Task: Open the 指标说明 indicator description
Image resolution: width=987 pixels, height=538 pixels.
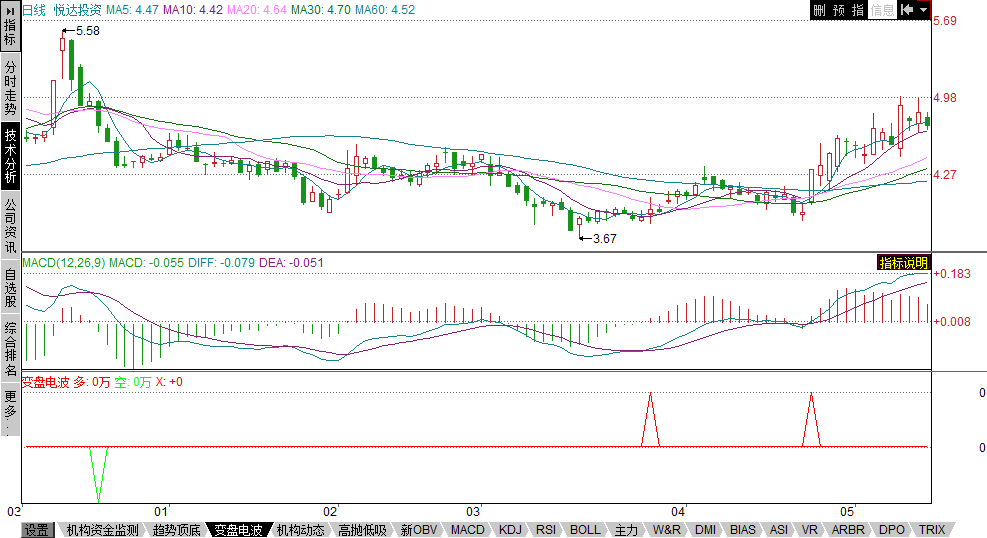Action: pos(903,263)
